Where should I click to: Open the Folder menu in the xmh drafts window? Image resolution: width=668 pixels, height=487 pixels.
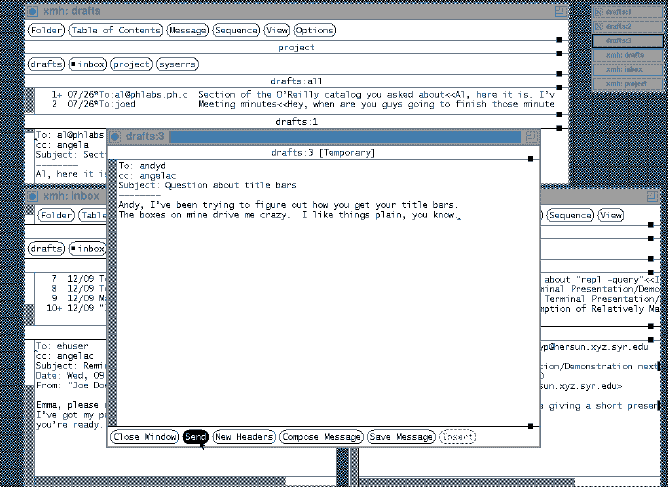[x=46, y=31]
